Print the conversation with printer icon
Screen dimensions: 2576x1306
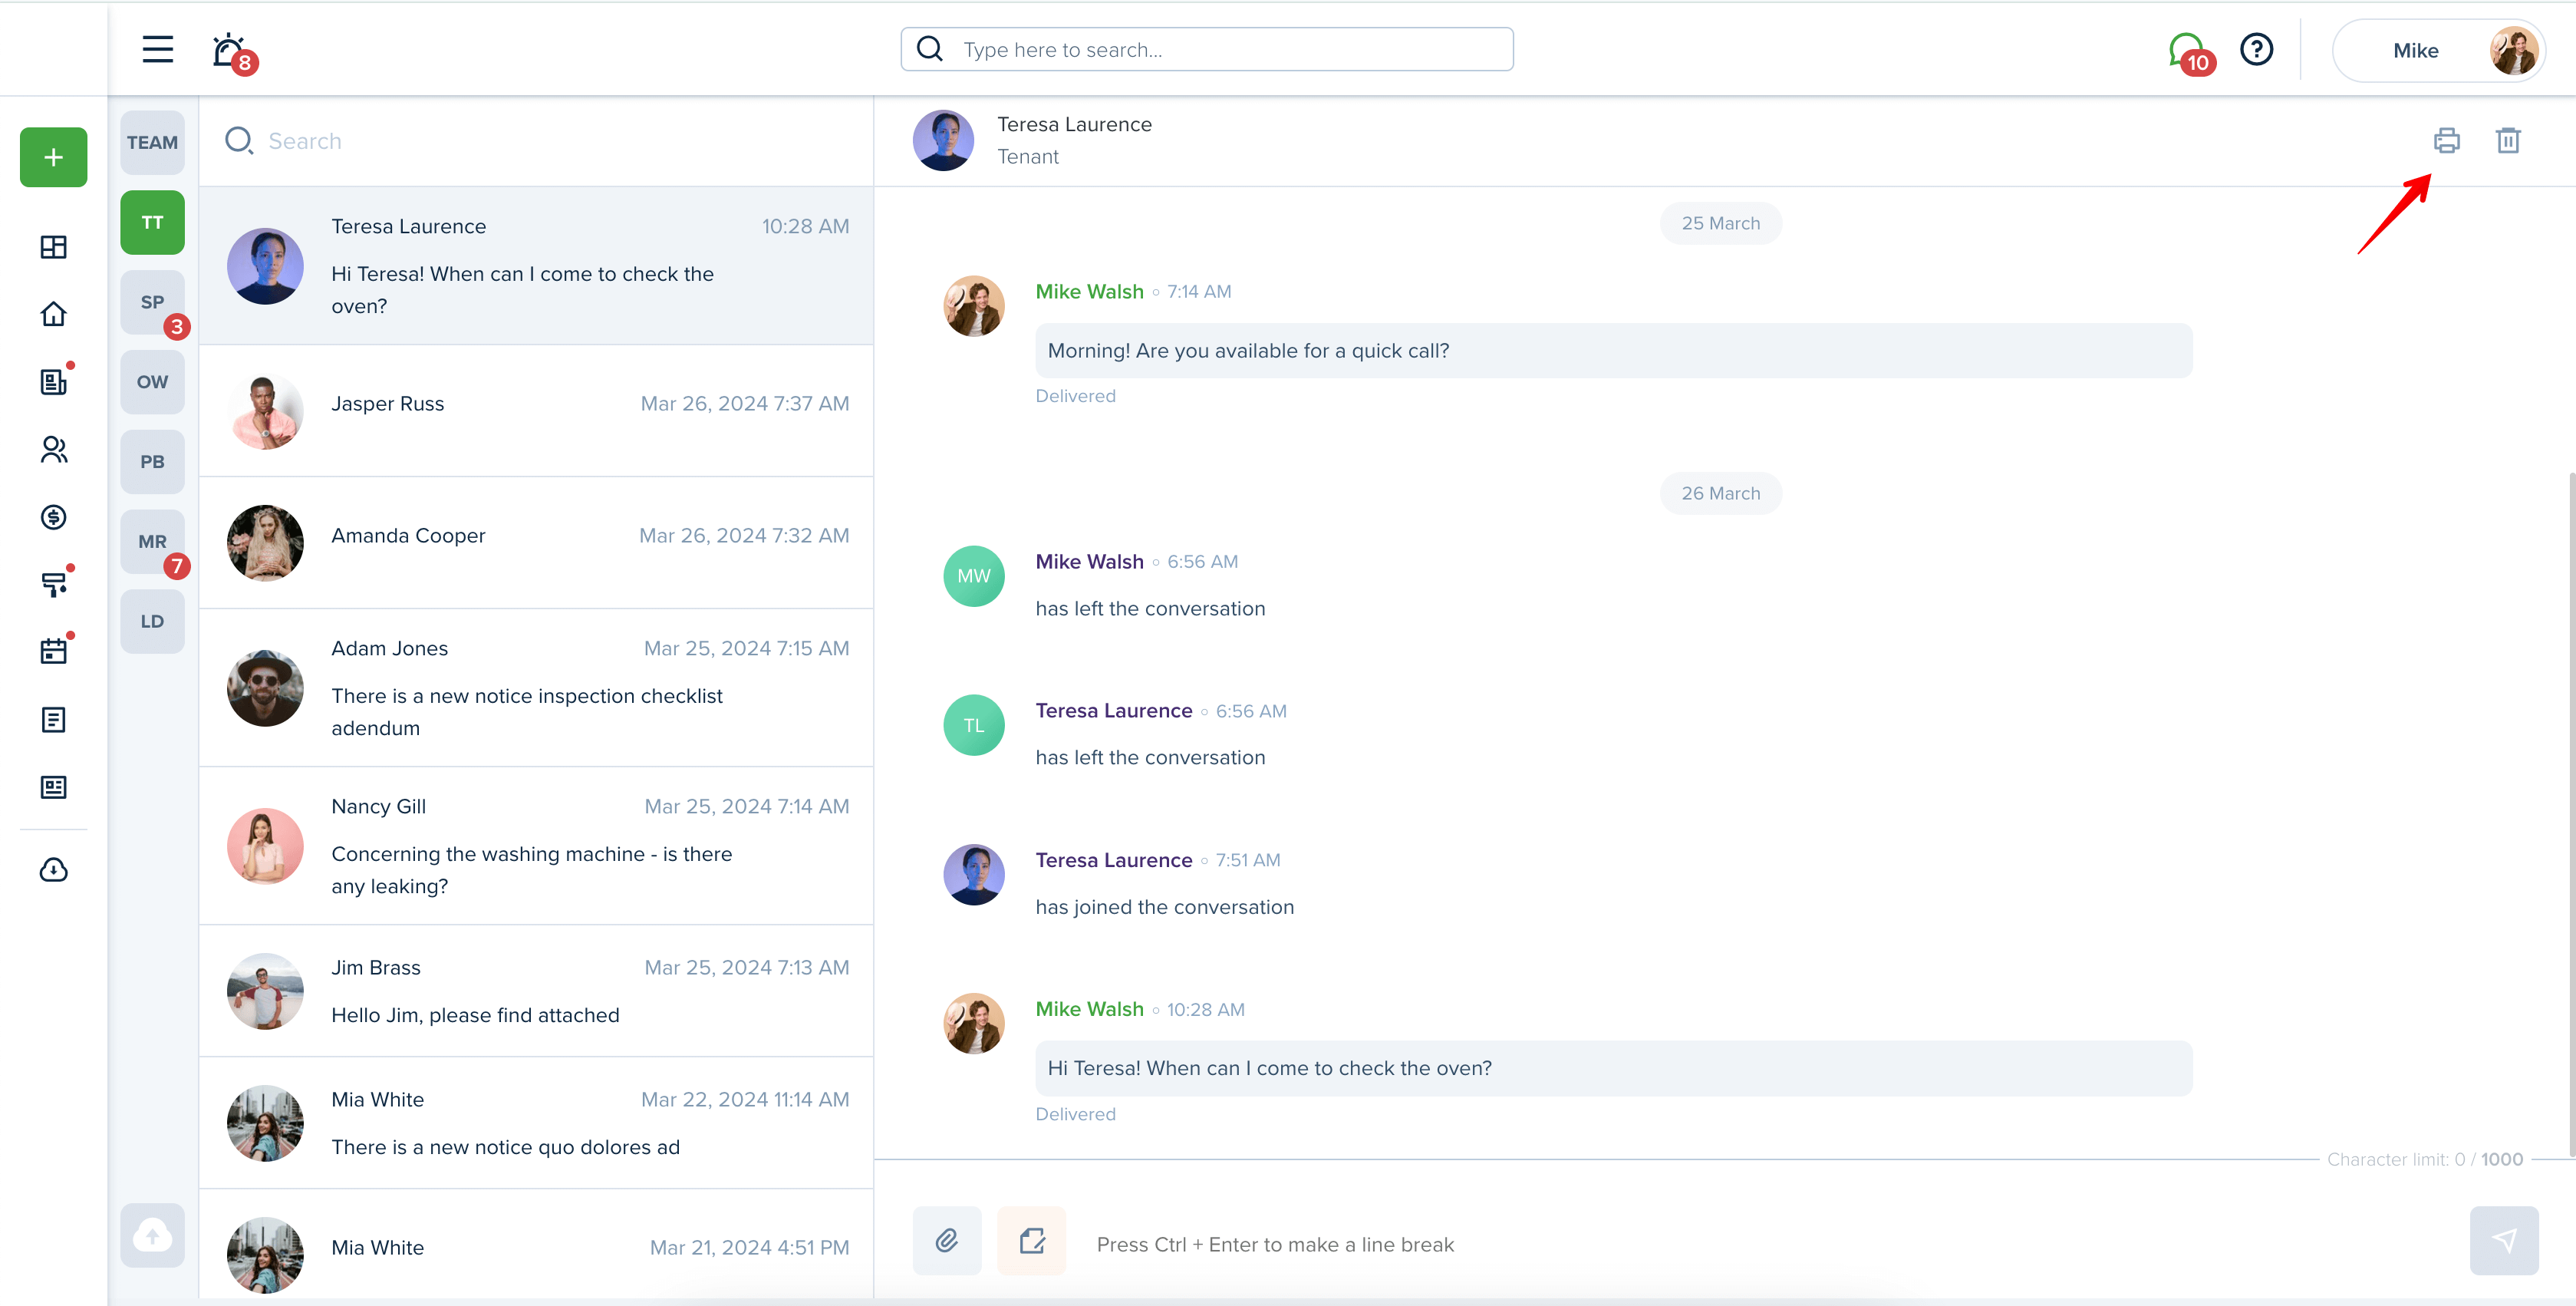click(2446, 140)
